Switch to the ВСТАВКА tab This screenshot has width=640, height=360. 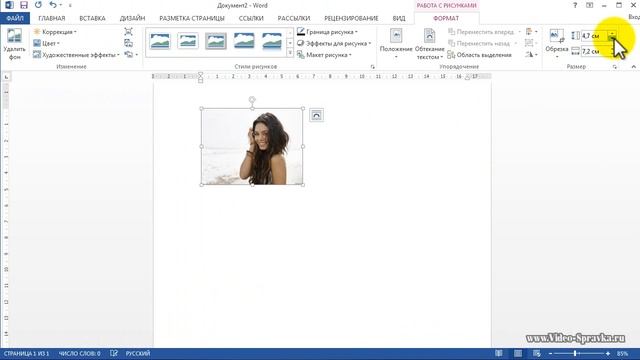coord(92,18)
